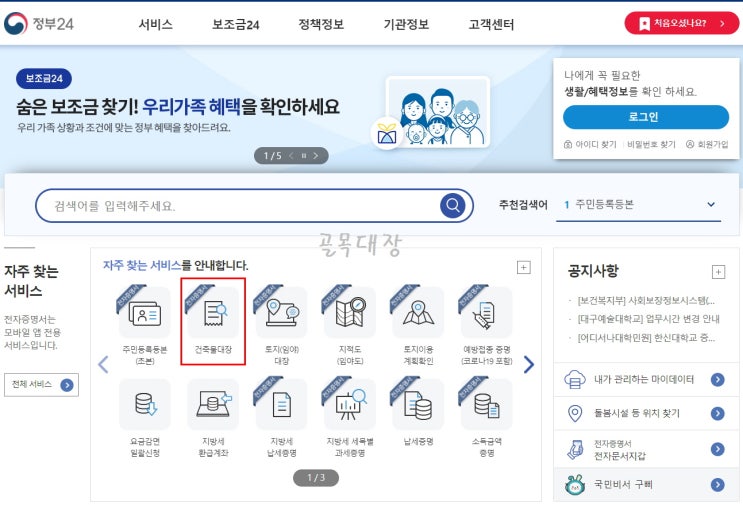Click the 비밀번호 찾기 link
This screenshot has height=505, width=743.
[651, 144]
